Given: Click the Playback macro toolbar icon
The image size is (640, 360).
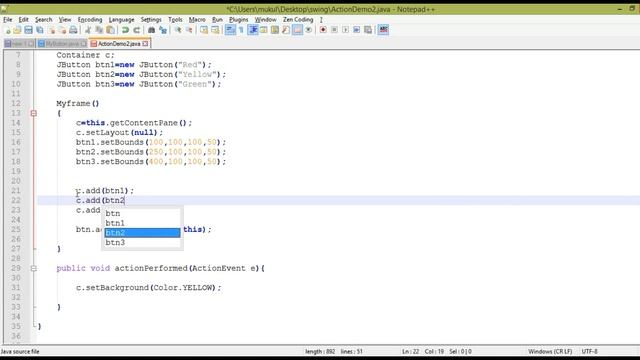Looking at the screenshot, I should pos(345,30).
